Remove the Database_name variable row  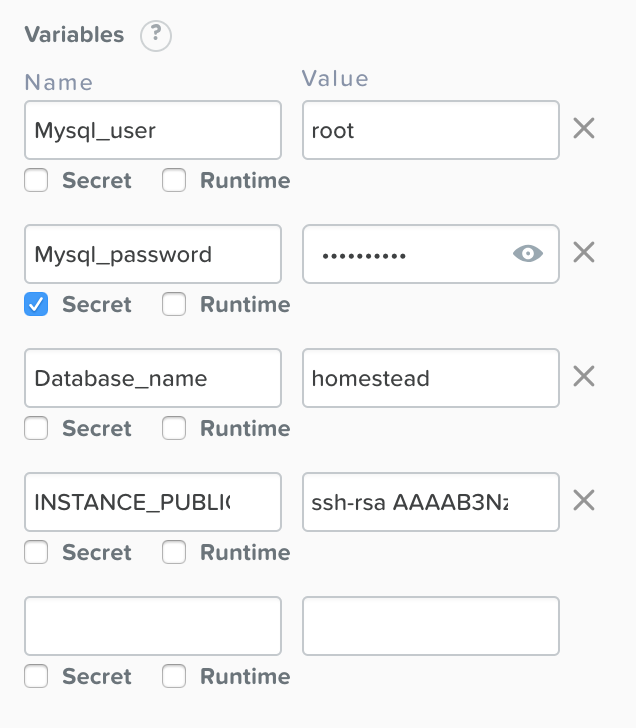pos(584,376)
